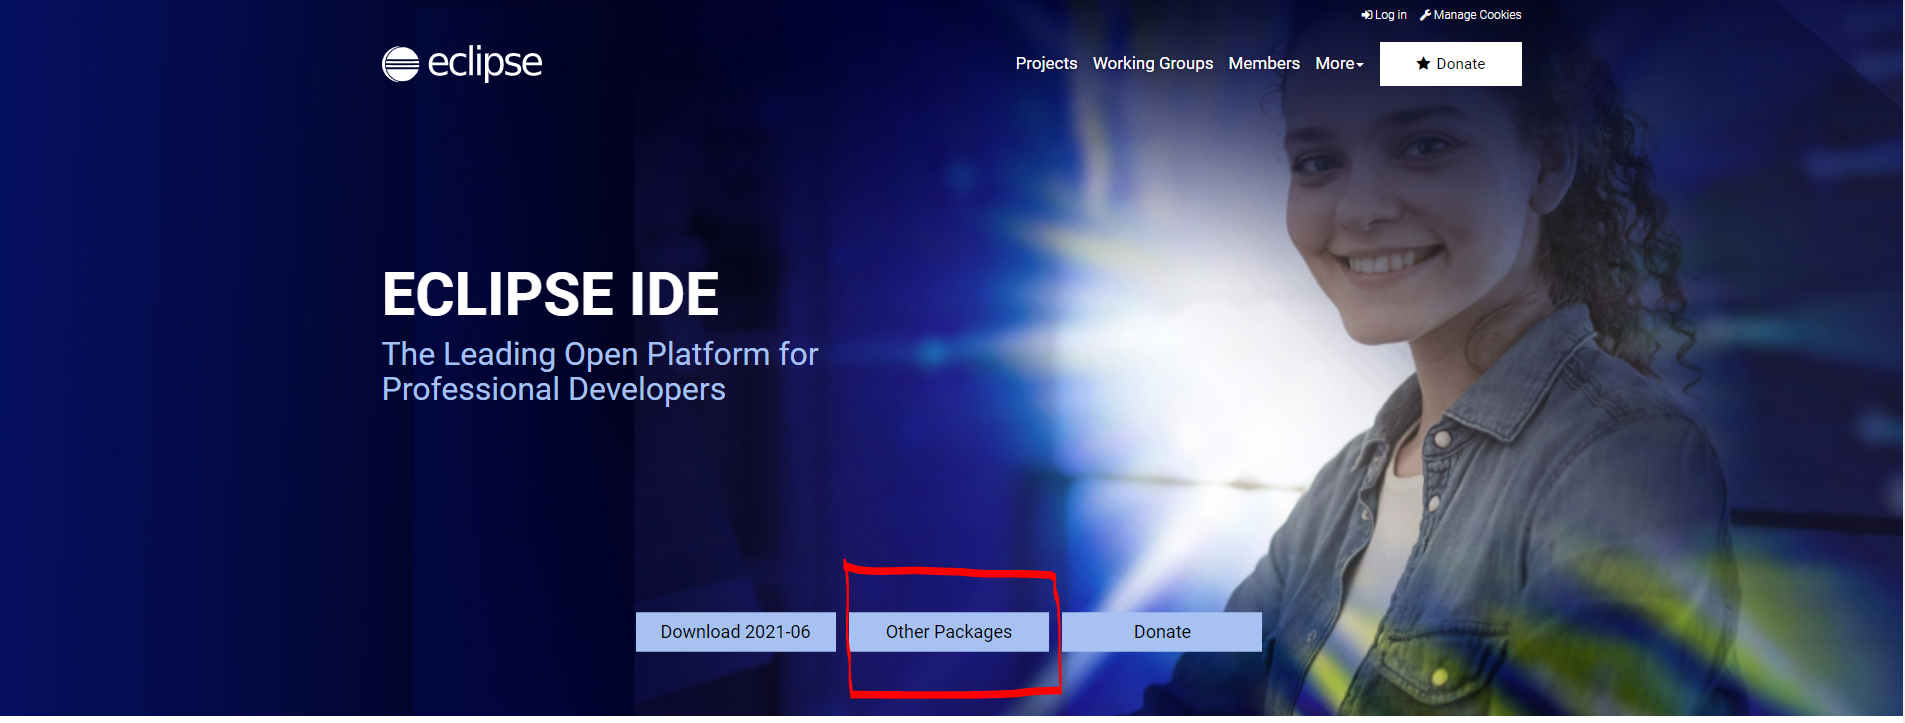This screenshot has height=723, width=1905.
Task: Go to Working Groups
Action: click(x=1153, y=63)
